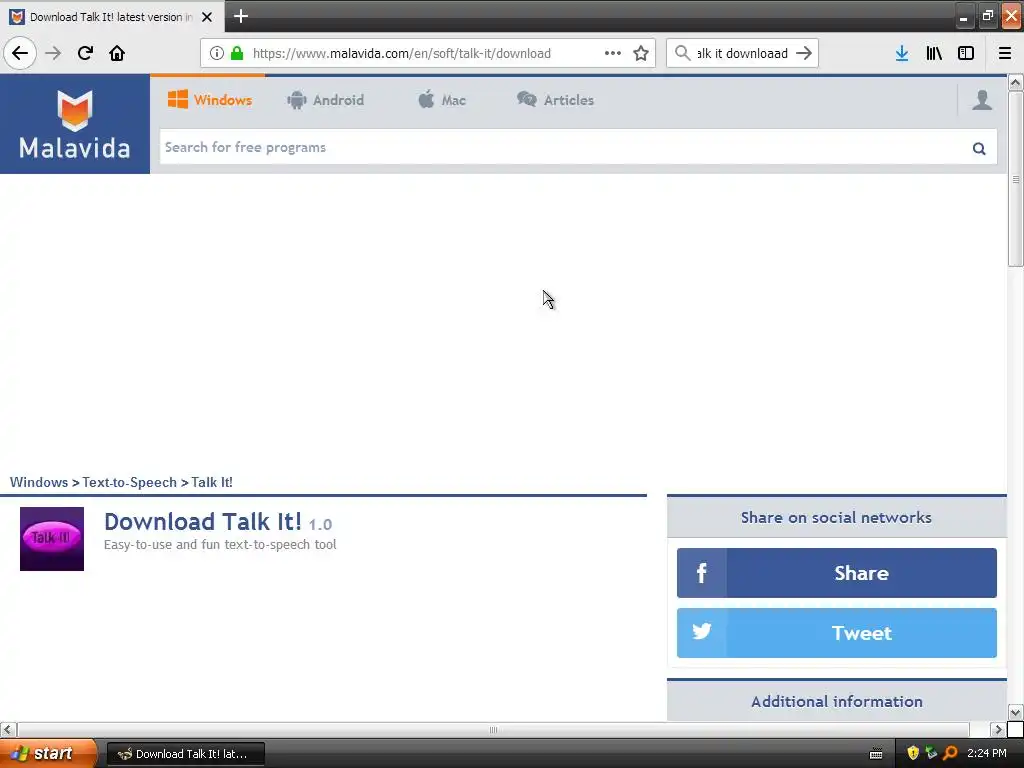Focus the browser search box text
The image size is (1024, 768).
click(743, 54)
